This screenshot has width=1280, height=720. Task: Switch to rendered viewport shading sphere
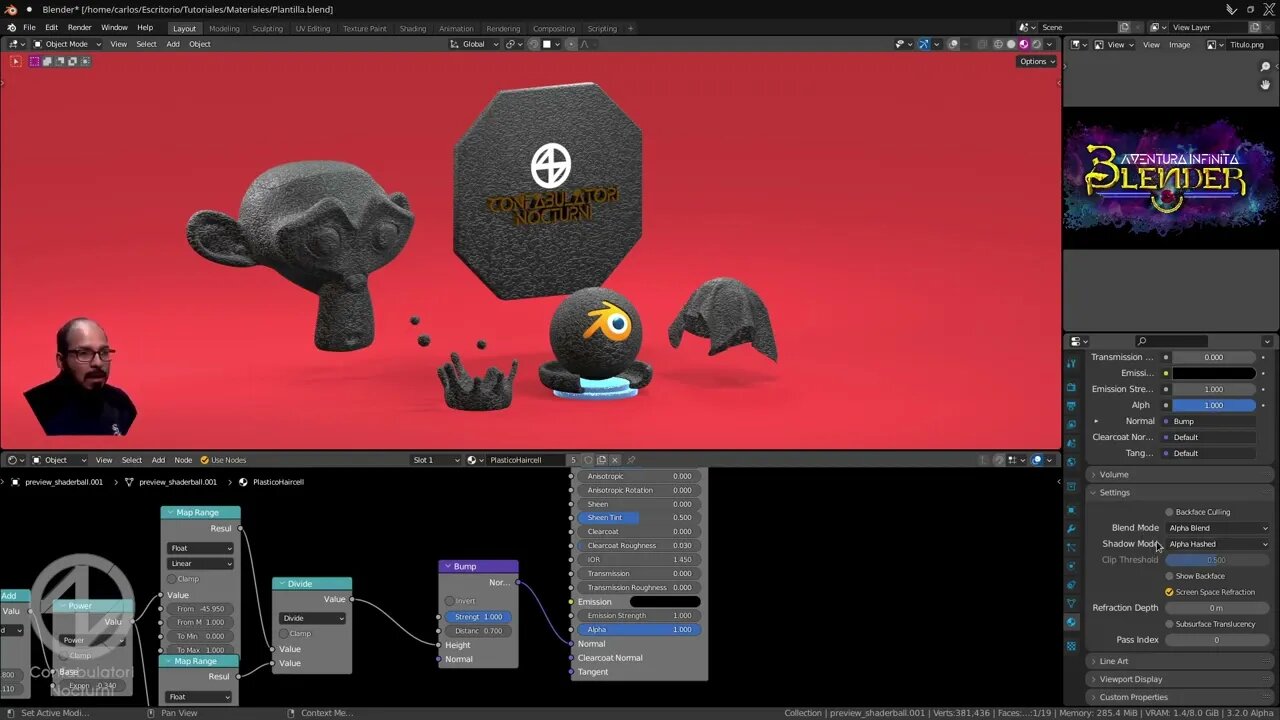(1036, 44)
